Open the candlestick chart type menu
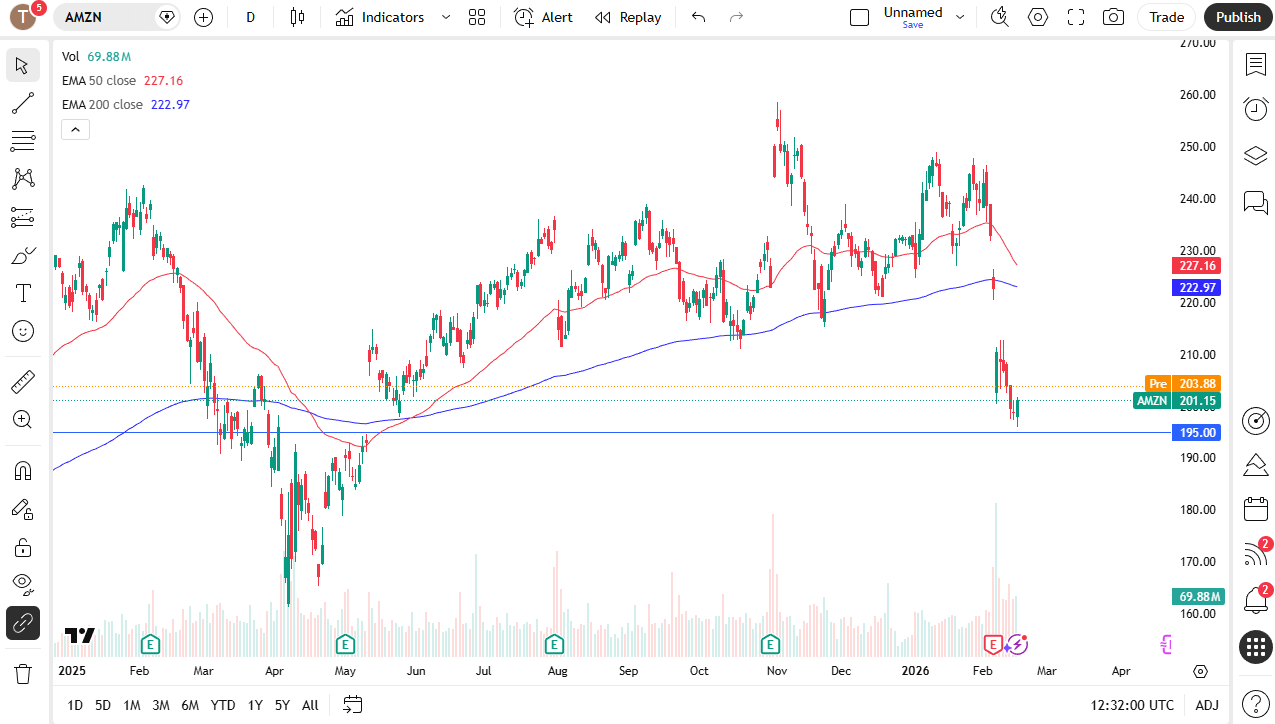 point(296,17)
